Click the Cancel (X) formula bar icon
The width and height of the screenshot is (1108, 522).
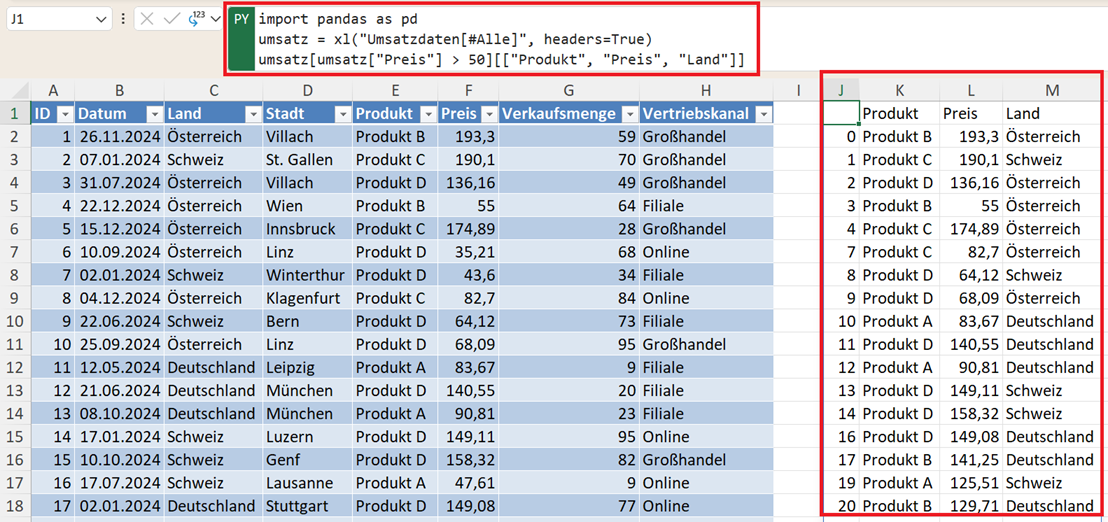(x=147, y=19)
